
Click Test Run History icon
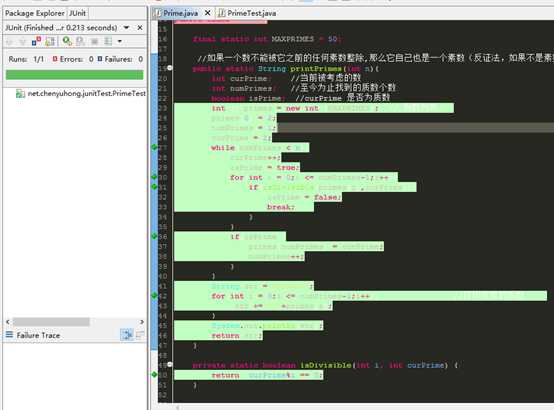108,41
